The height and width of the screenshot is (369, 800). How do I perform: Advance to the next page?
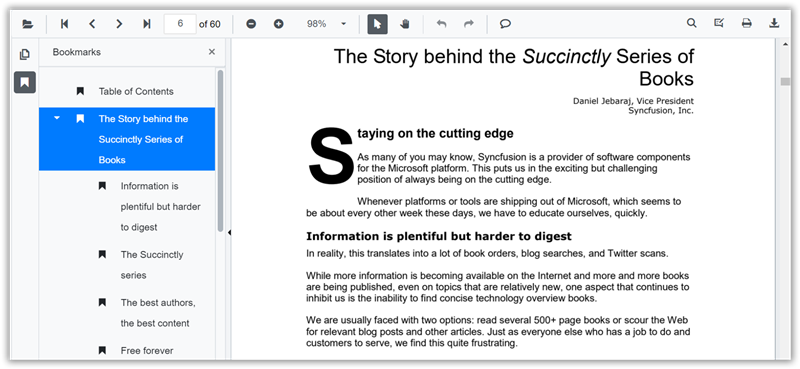[x=119, y=24]
